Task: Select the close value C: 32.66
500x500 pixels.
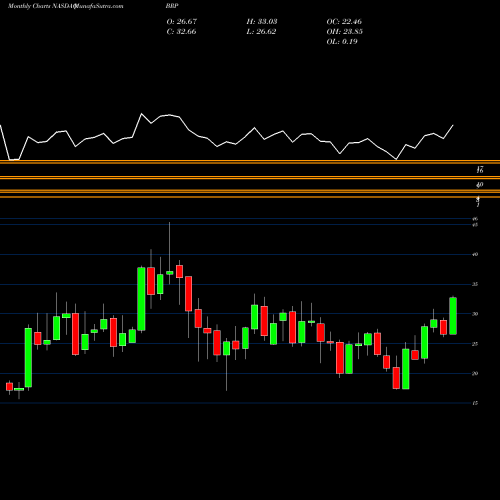Action: coord(181,32)
